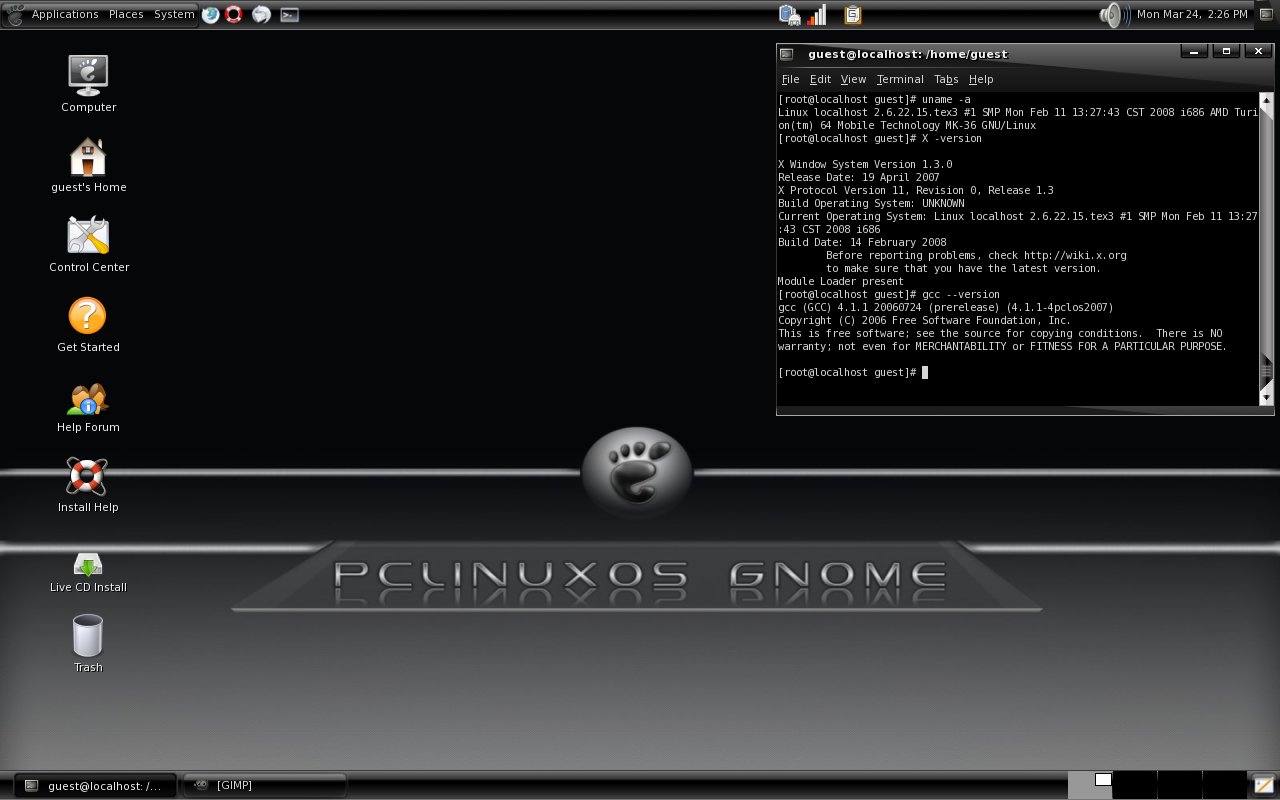The image size is (1280, 800).
Task: Open guest's Home folder icon
Action: coord(88,156)
